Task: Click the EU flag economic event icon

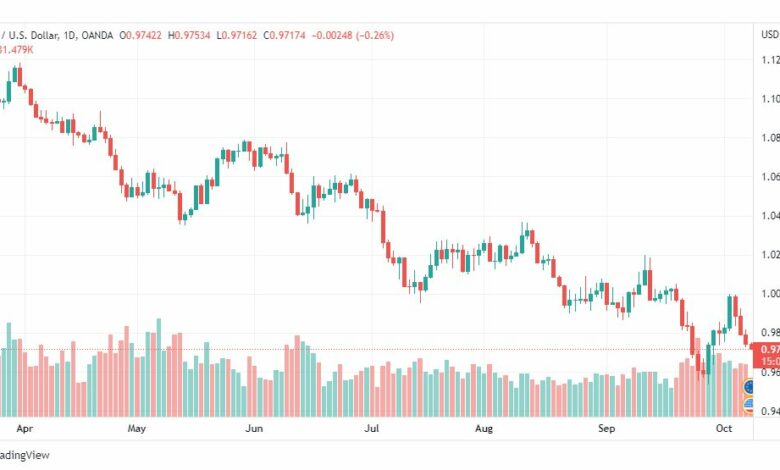Action: [750, 386]
